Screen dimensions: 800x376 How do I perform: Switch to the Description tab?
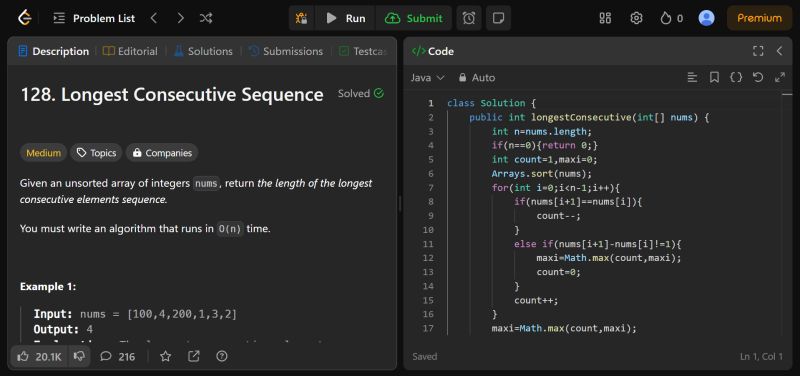click(54, 51)
